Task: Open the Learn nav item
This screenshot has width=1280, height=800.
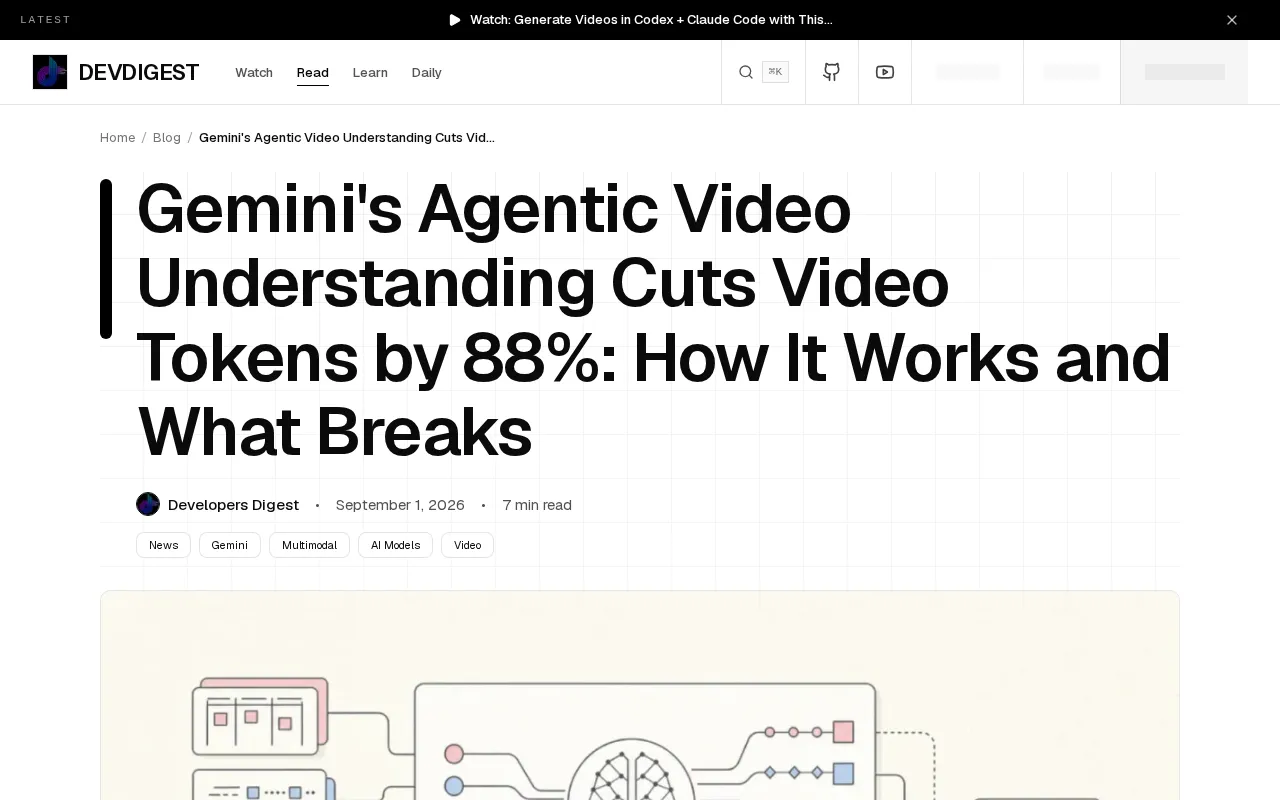Action: pos(370,72)
